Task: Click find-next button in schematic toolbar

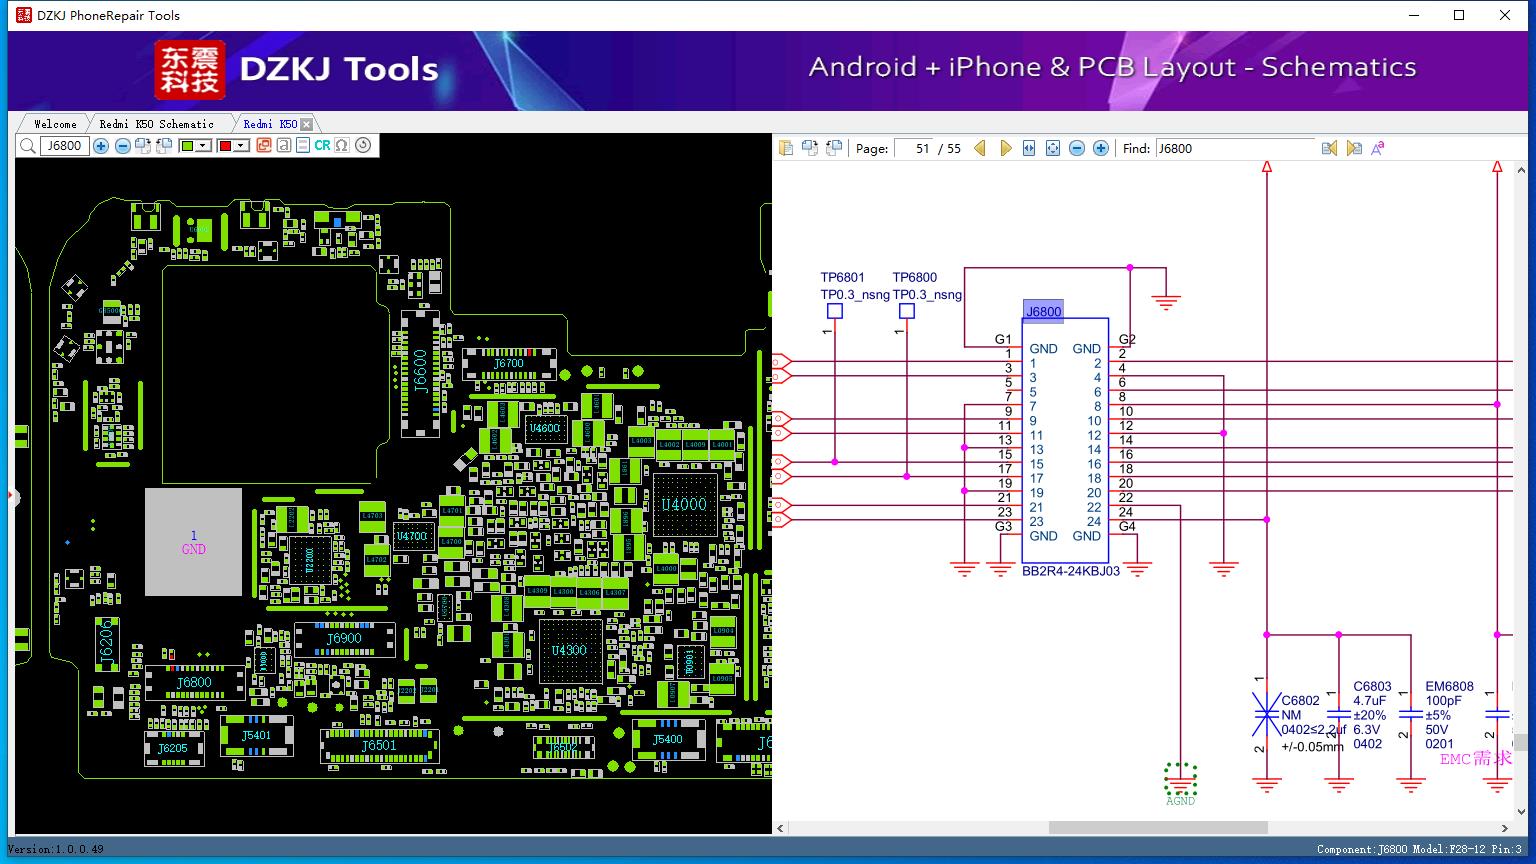Action: pyautogui.click(x=1354, y=148)
